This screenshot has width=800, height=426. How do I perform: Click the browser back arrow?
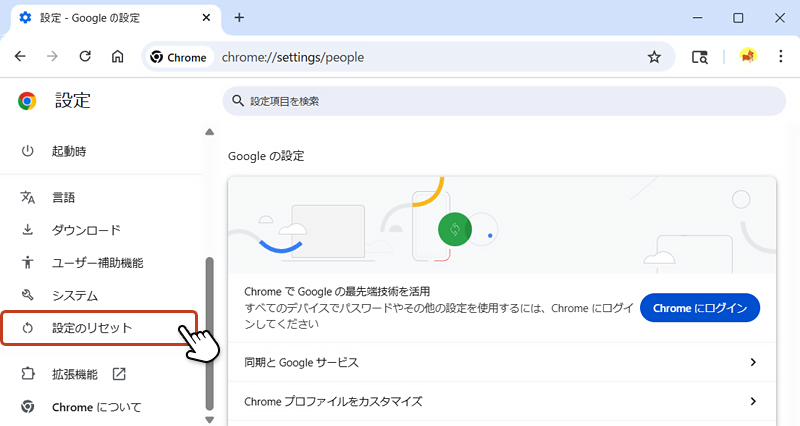click(x=20, y=57)
